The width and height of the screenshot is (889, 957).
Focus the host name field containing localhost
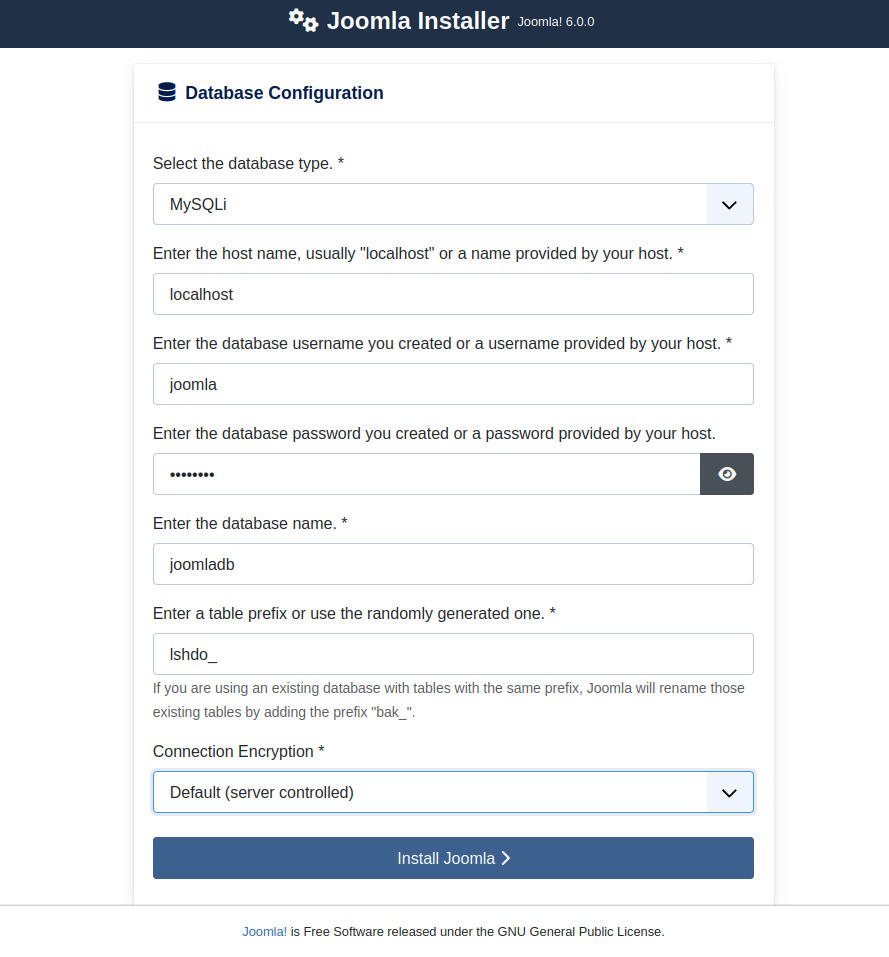[x=453, y=294]
